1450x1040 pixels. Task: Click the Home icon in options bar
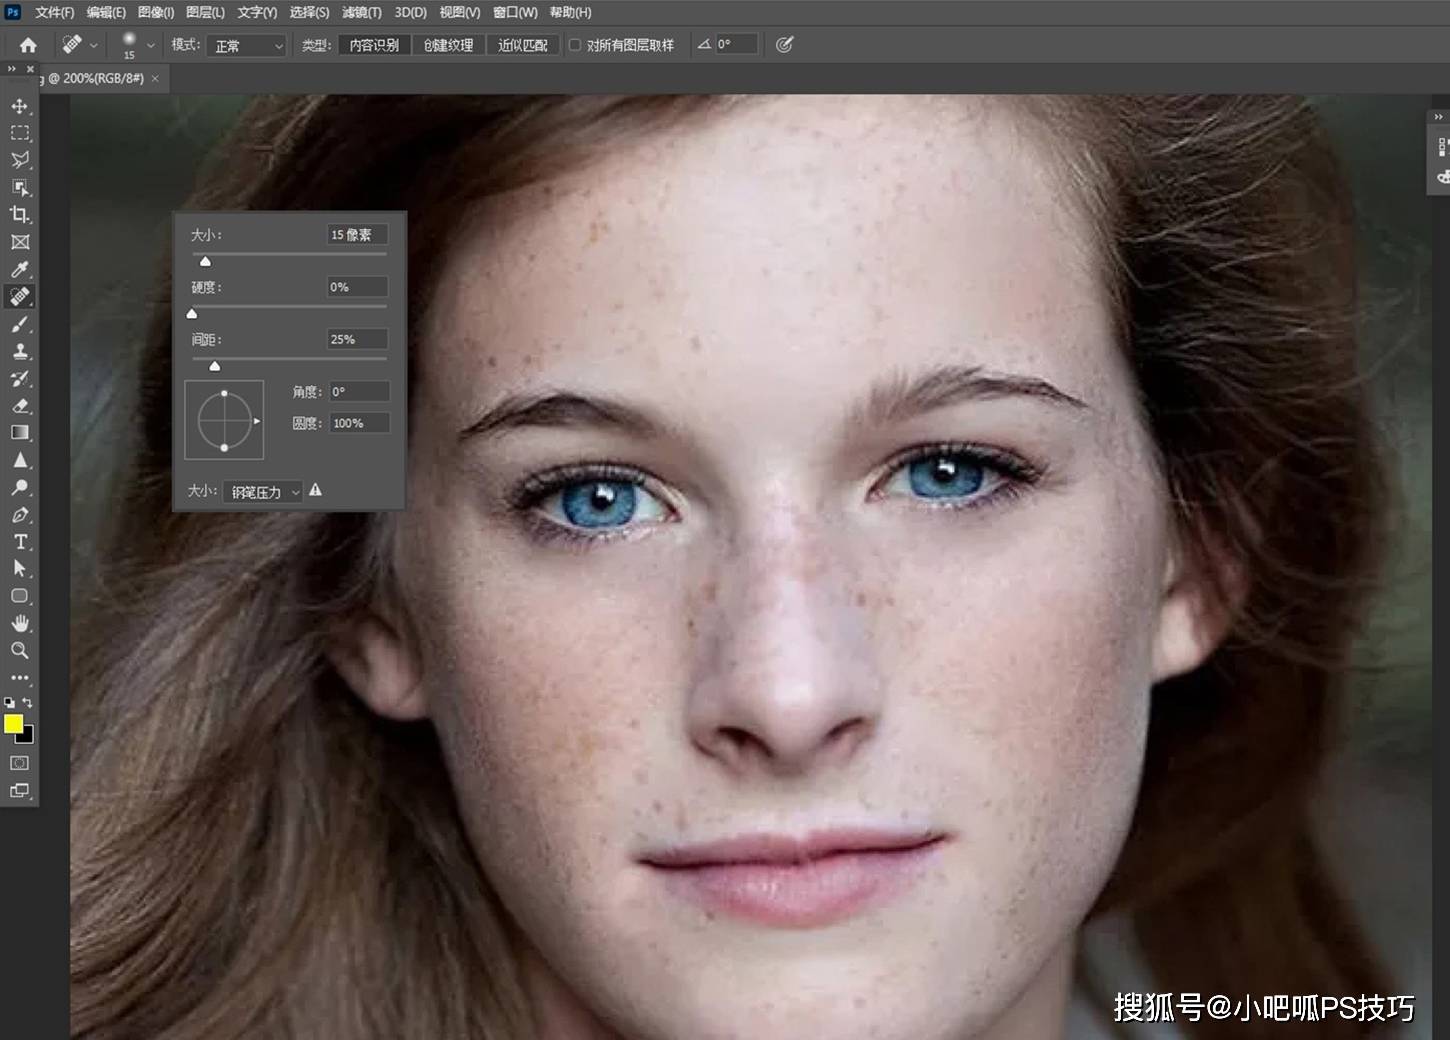click(x=28, y=45)
